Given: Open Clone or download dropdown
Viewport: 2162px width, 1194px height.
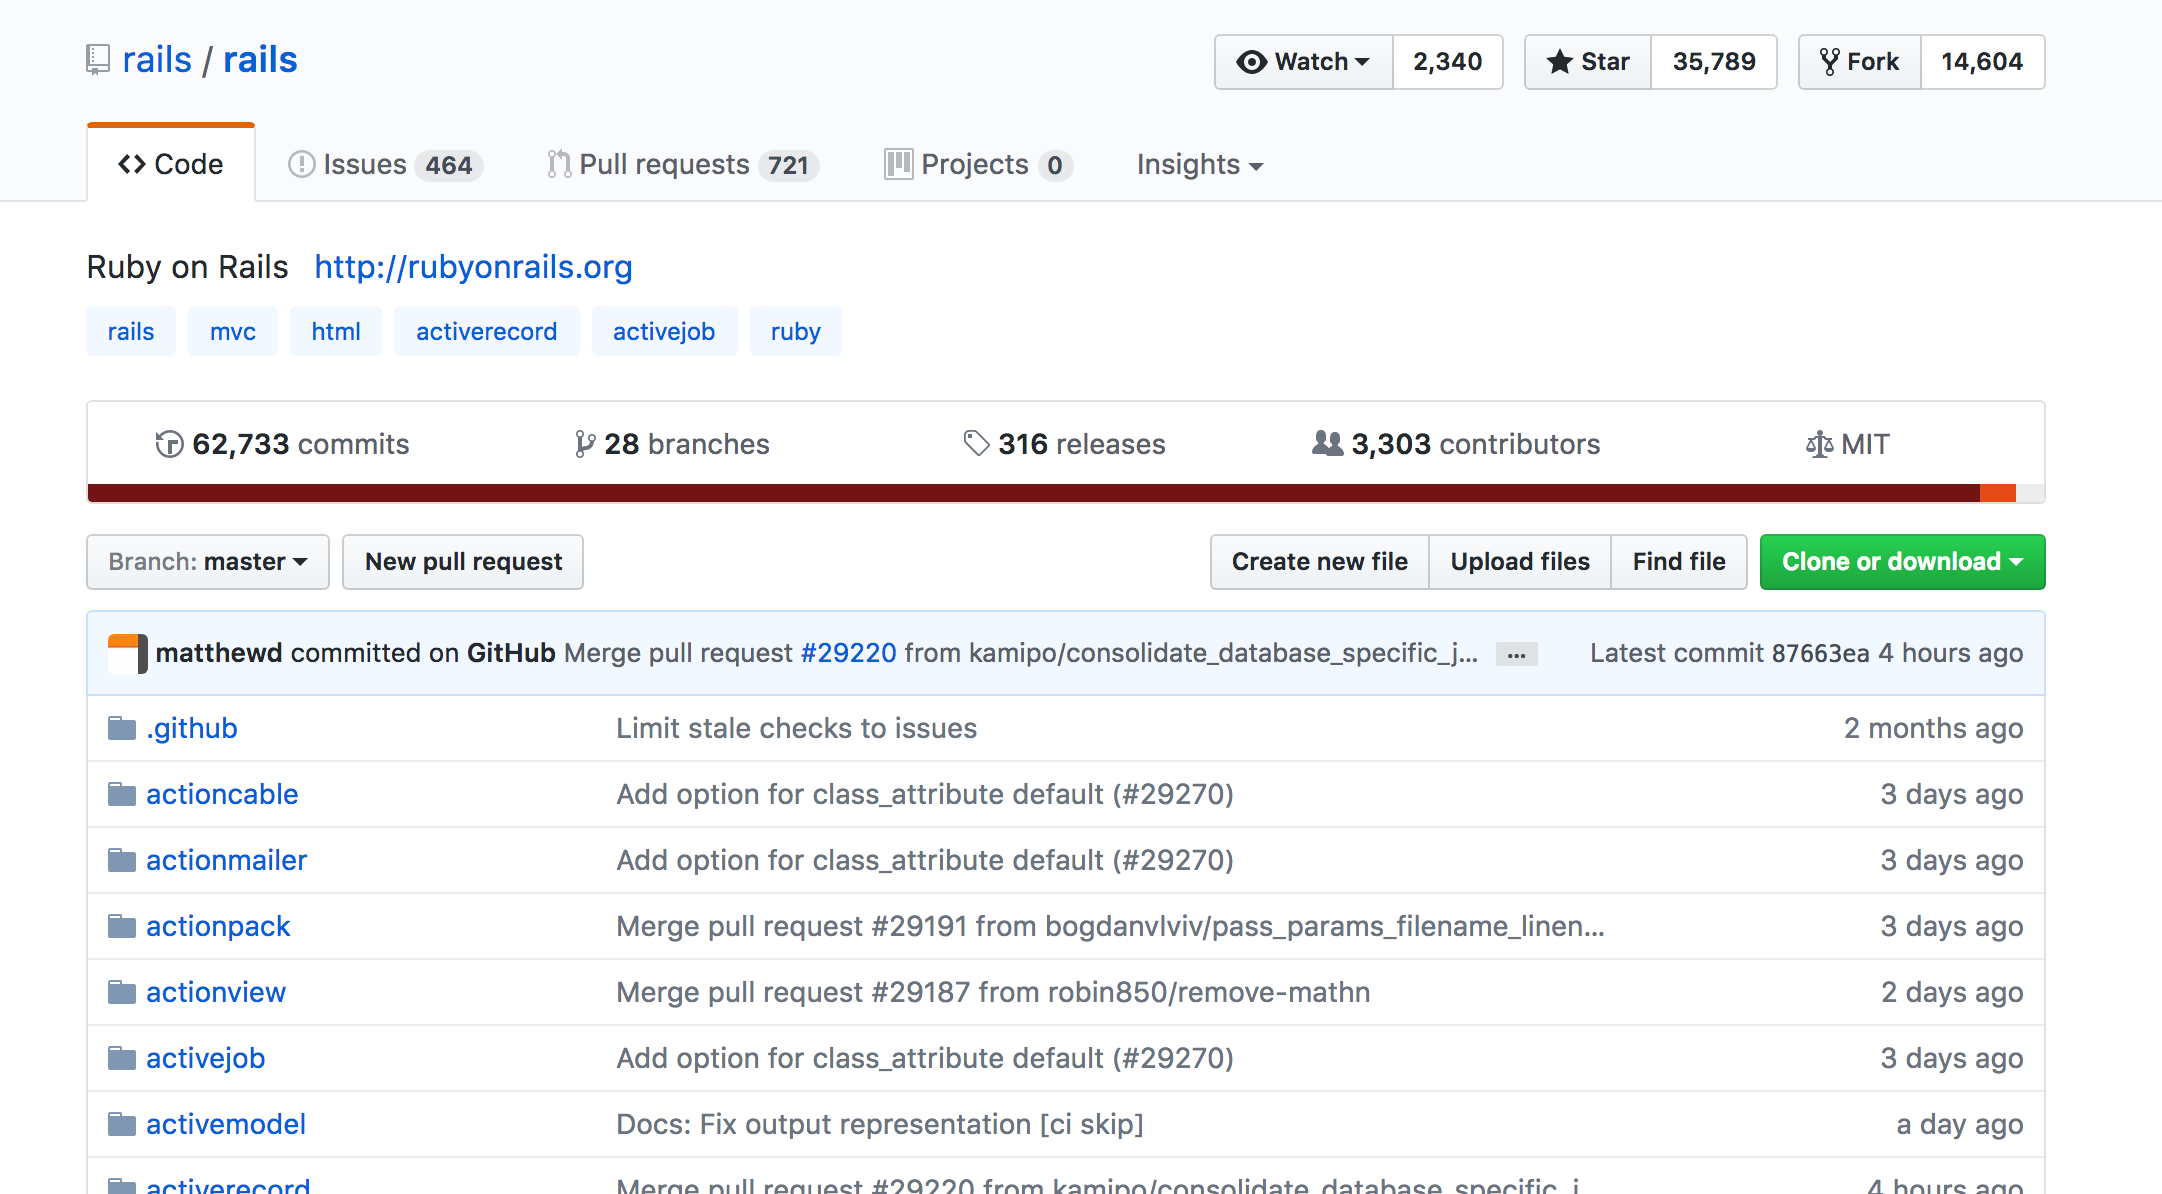Looking at the screenshot, I should pos(1902,562).
